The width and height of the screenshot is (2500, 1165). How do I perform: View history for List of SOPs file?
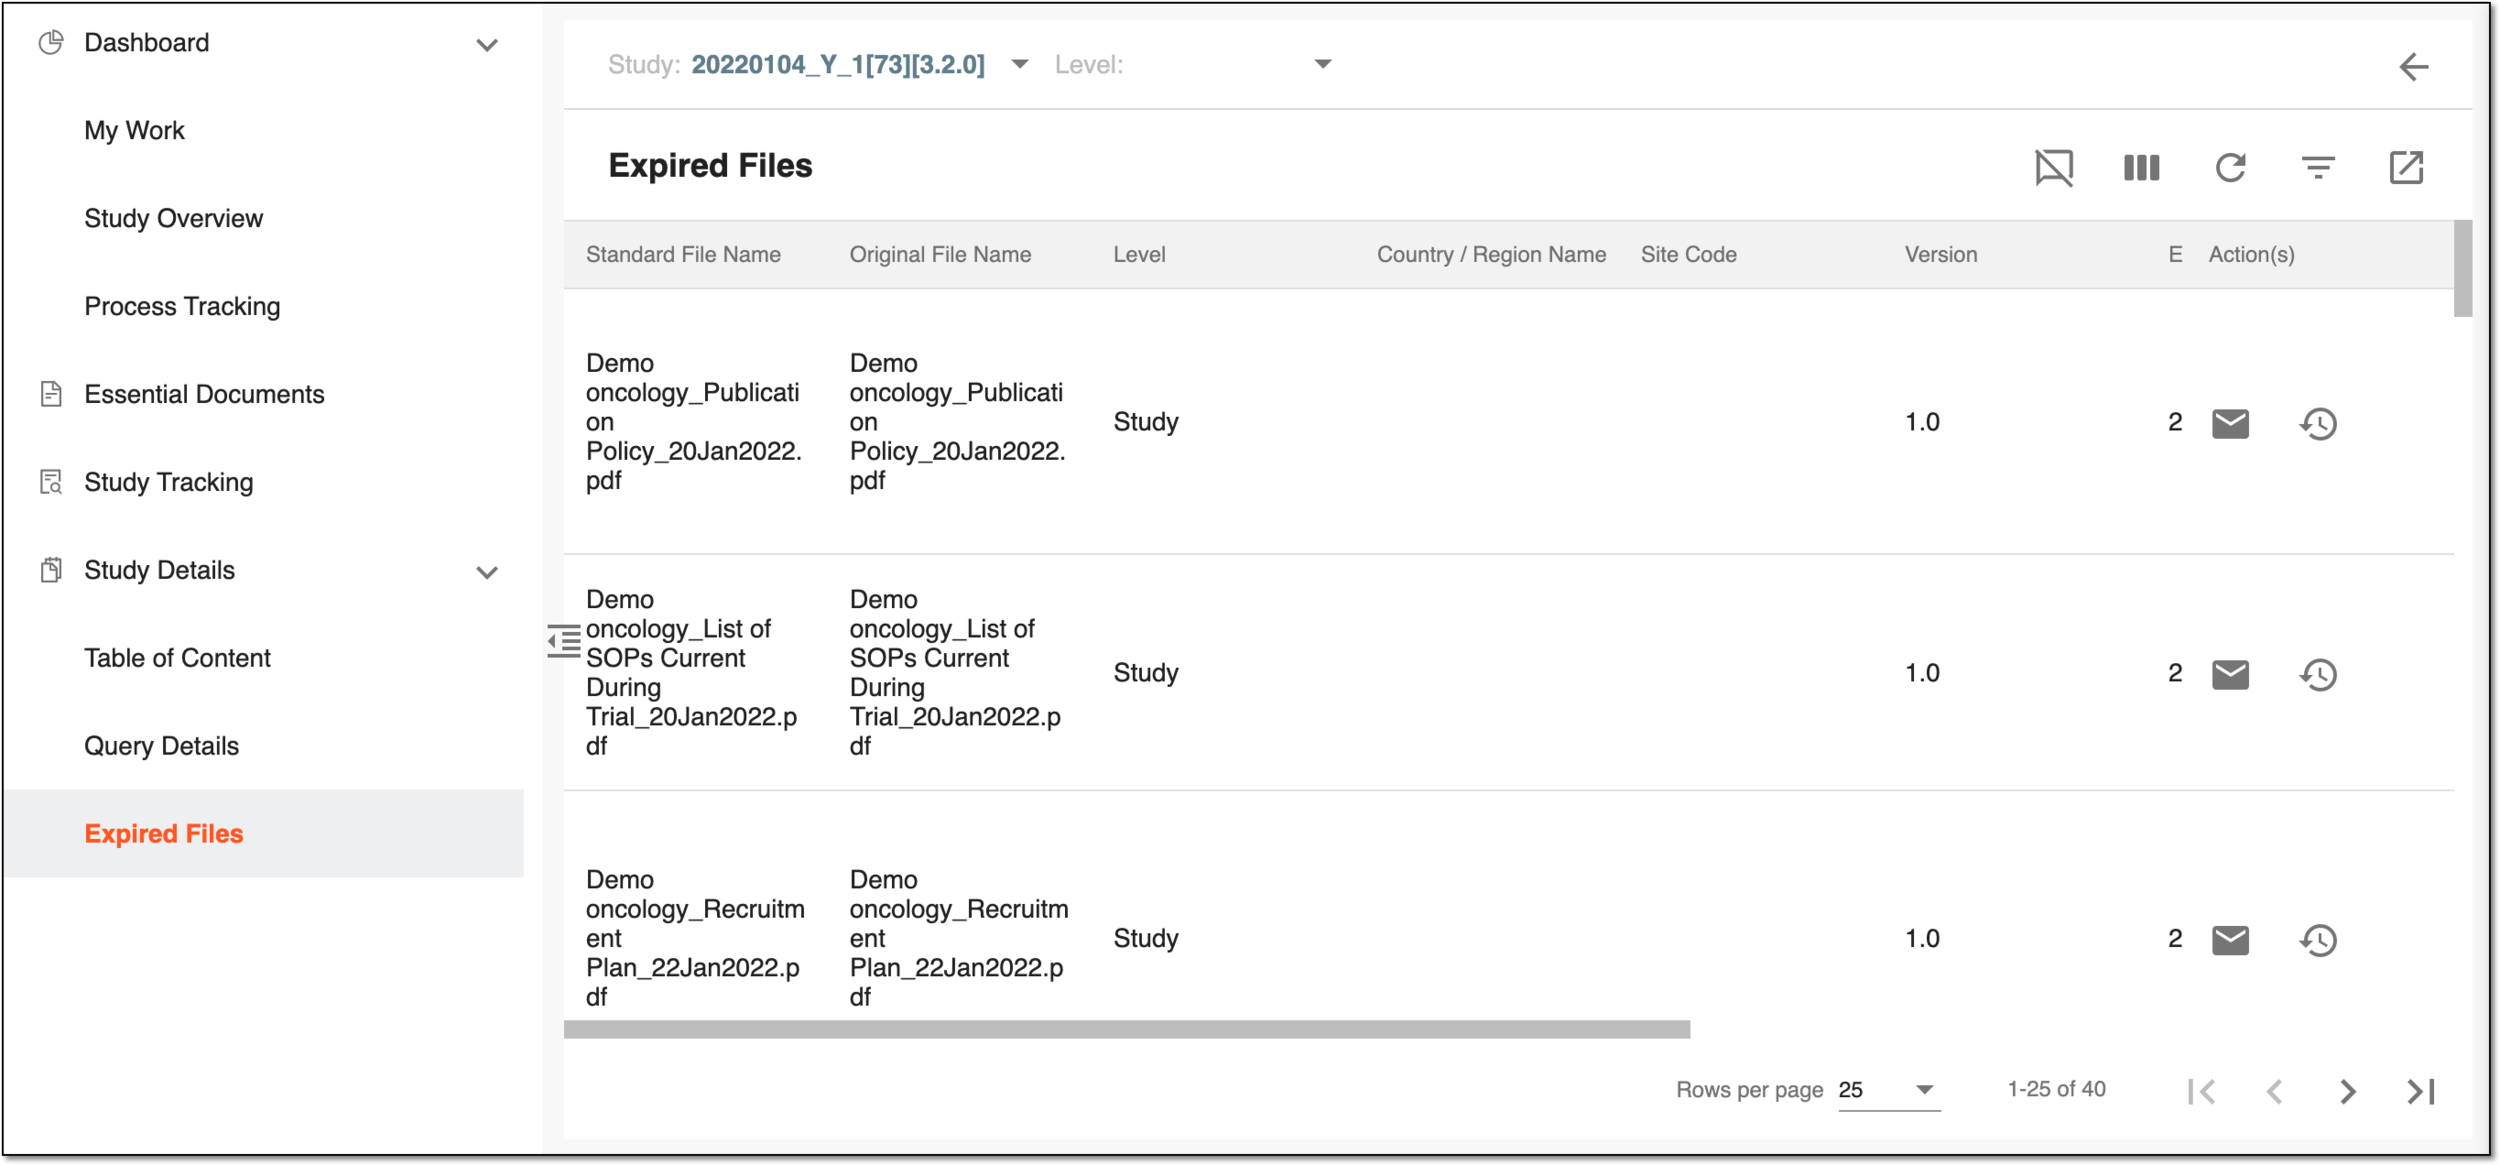(2318, 674)
